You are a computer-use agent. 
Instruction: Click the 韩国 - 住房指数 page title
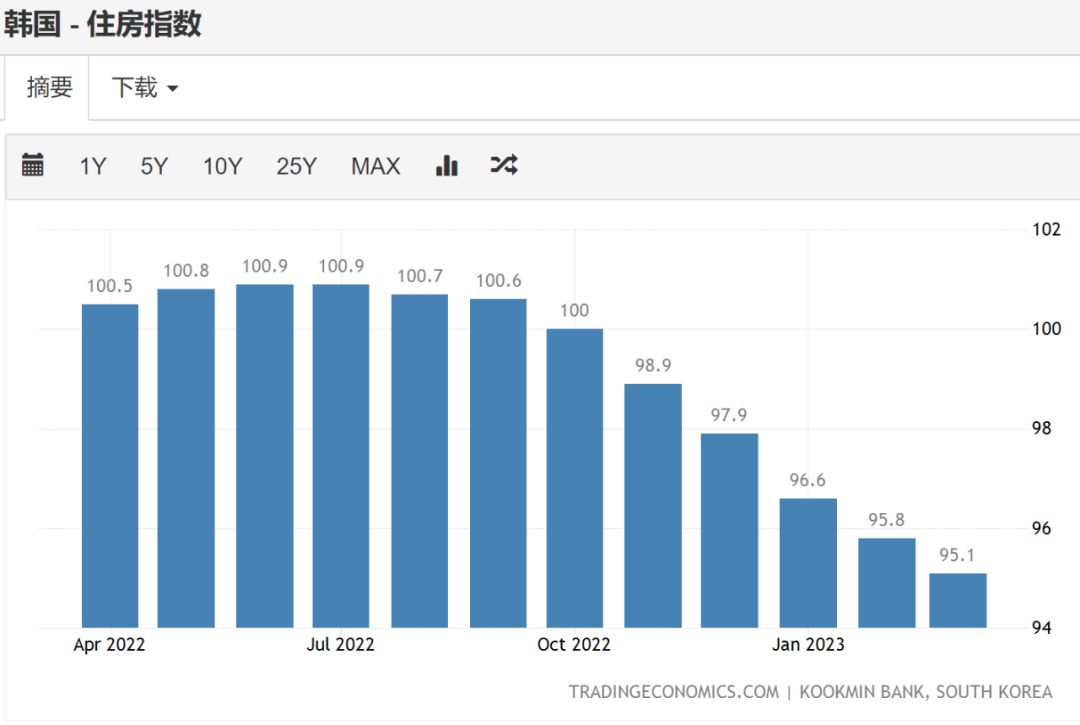coord(103,25)
